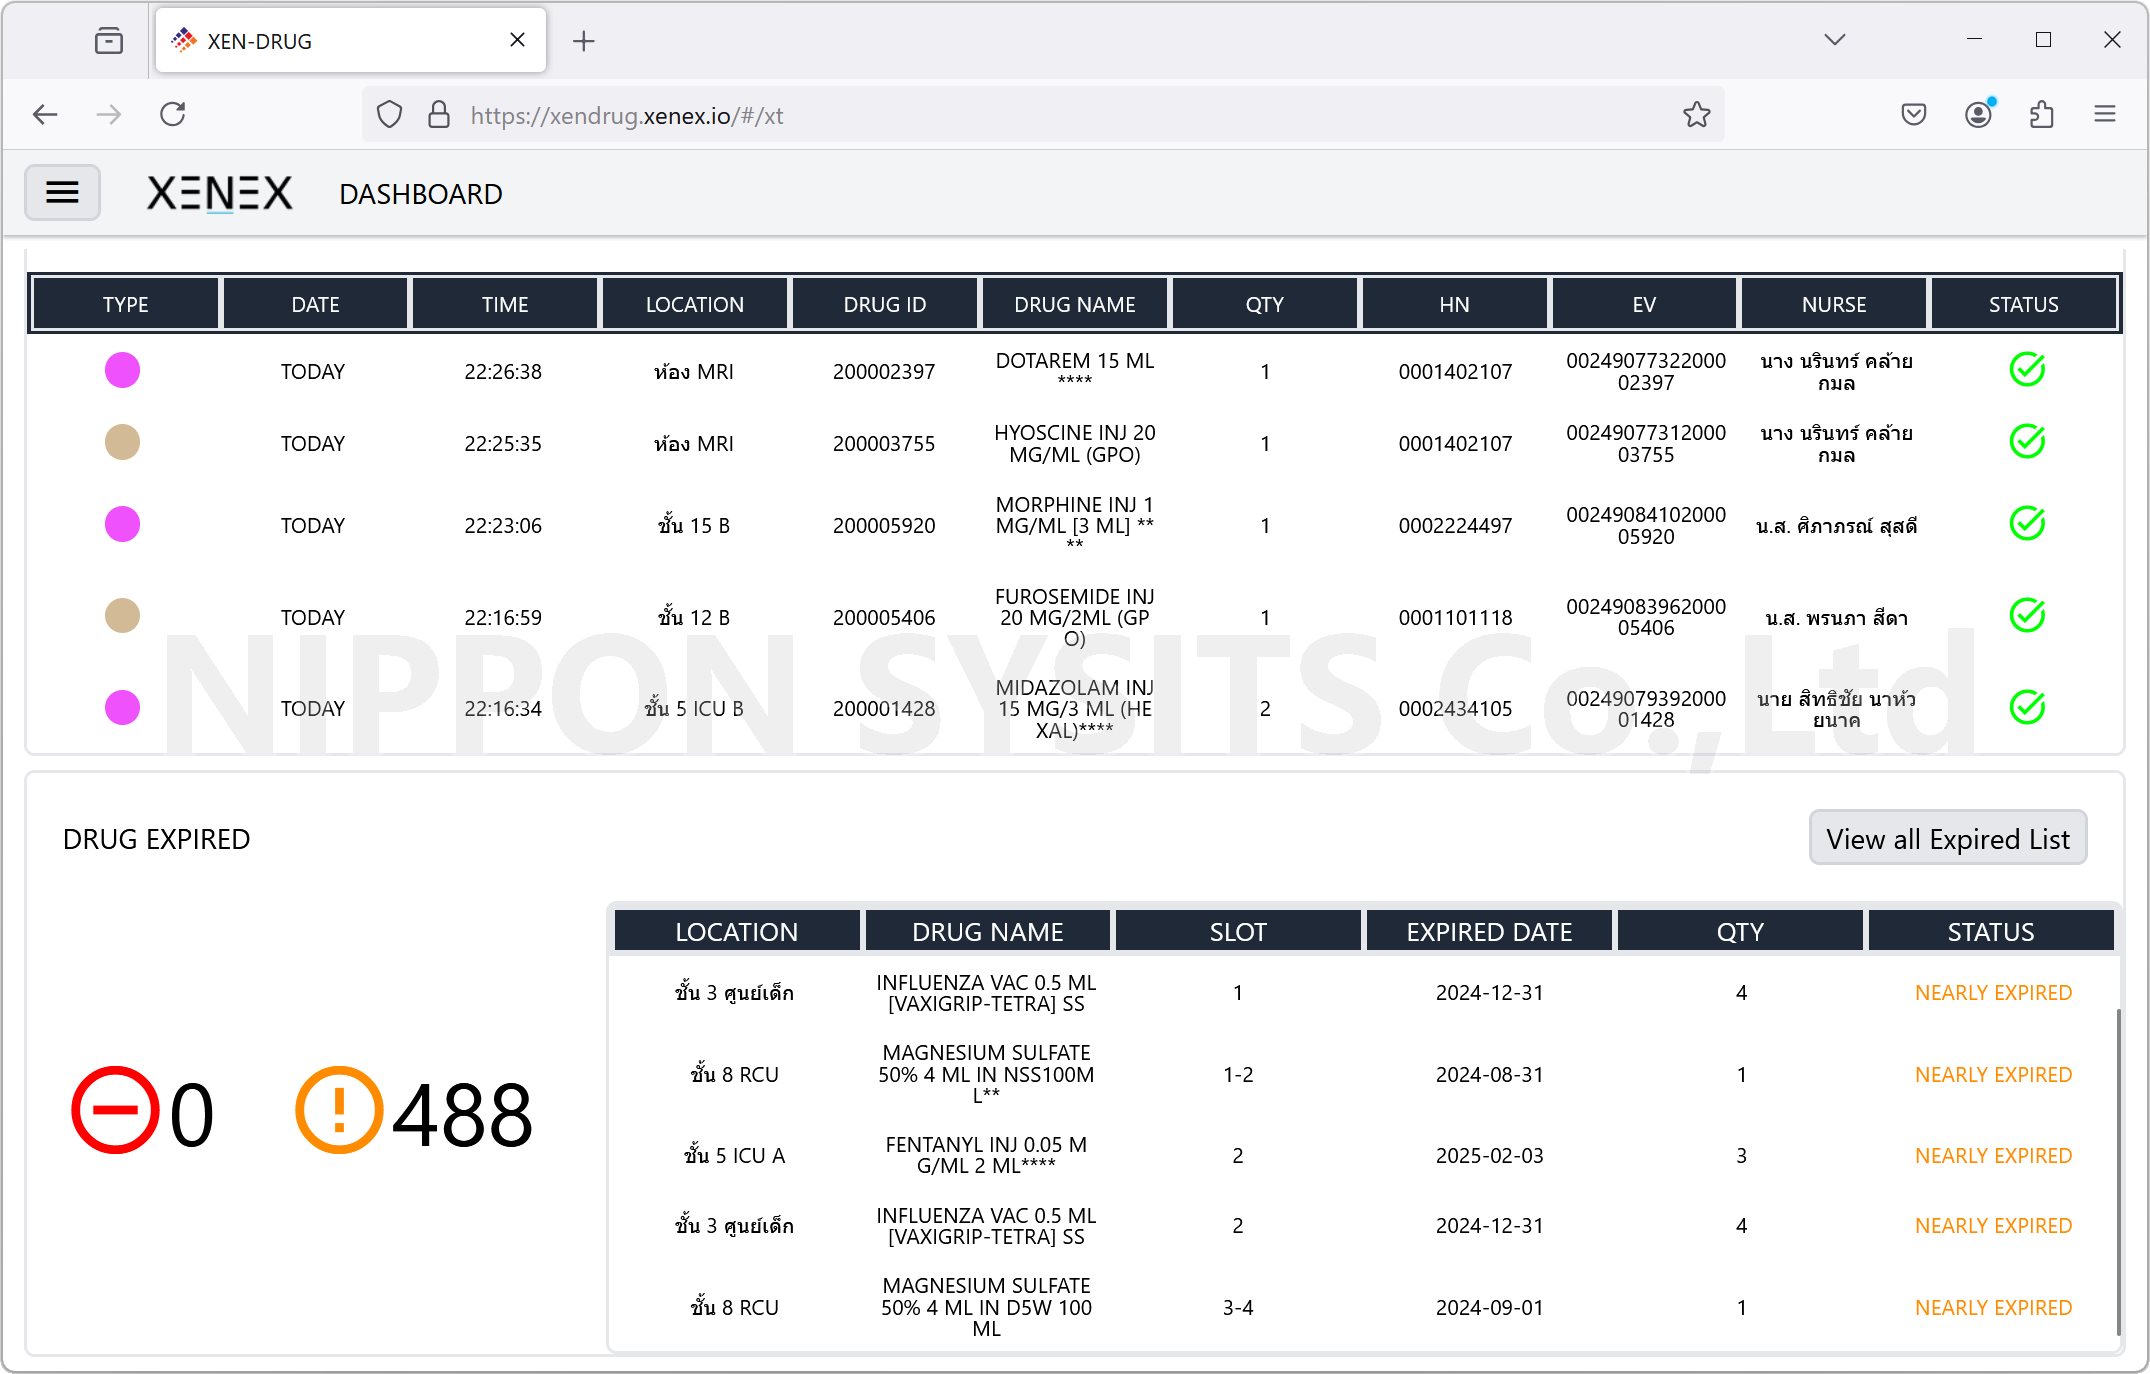Click the orange nearly-expired warning icon
This screenshot has width=2150, height=1374.
click(x=339, y=1110)
